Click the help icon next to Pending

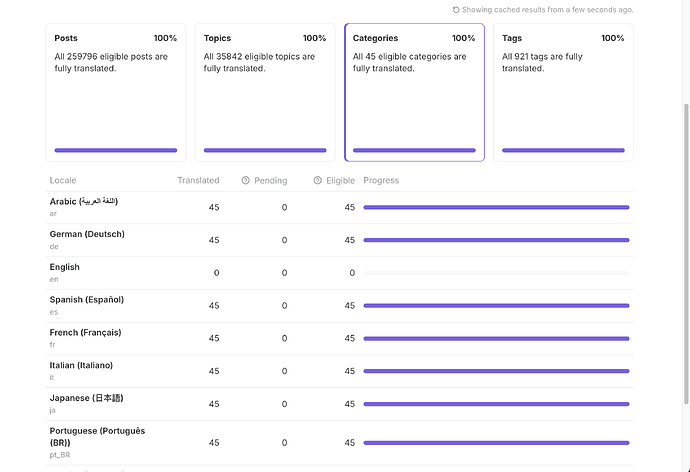(246, 180)
